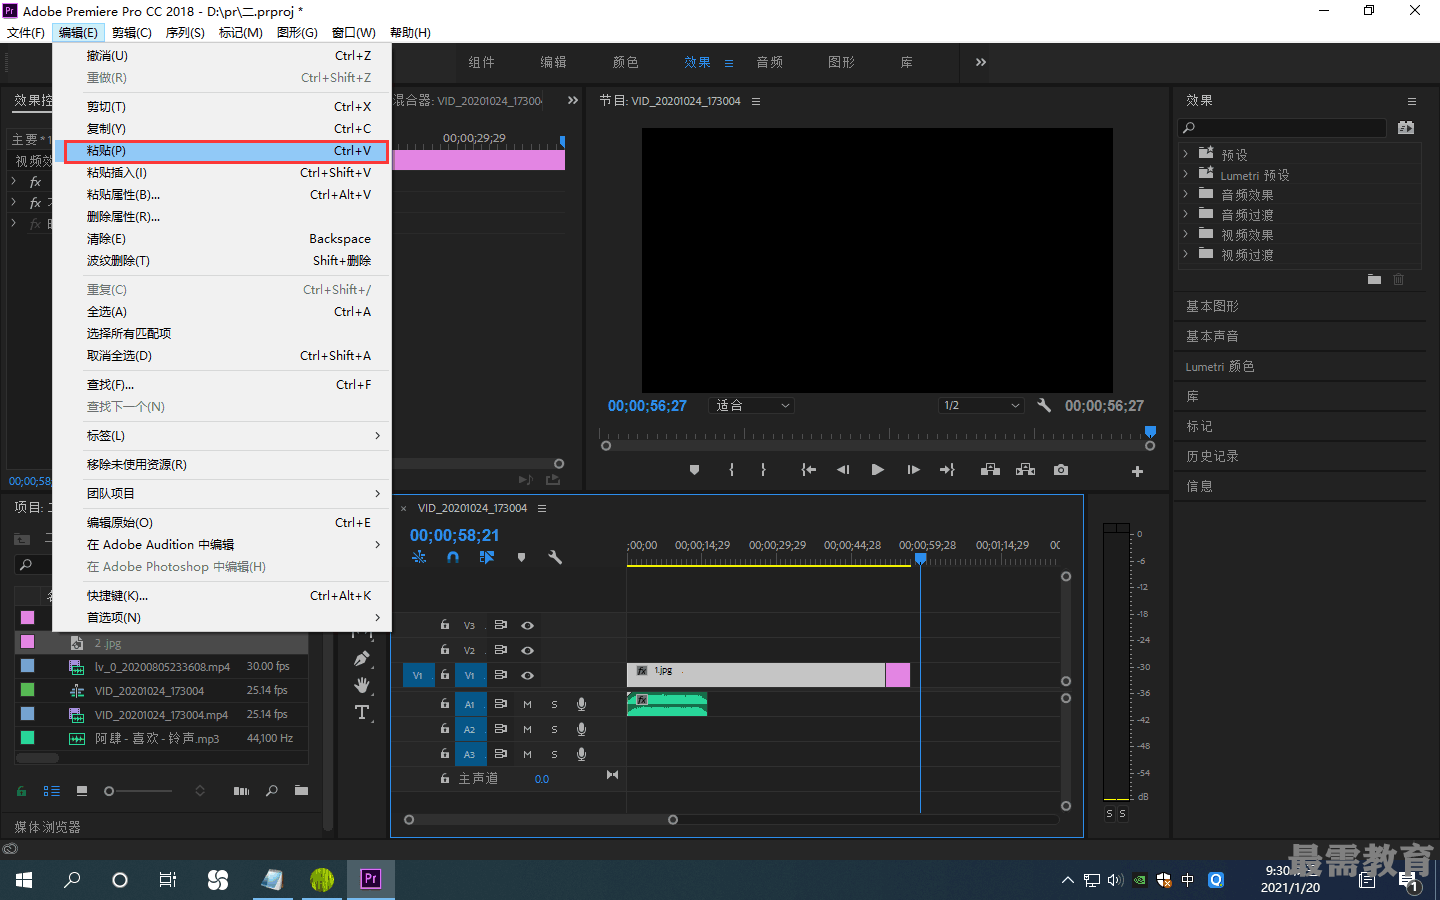Expand the 音频过渡 folder
The height and width of the screenshot is (900, 1440).
1186,214
